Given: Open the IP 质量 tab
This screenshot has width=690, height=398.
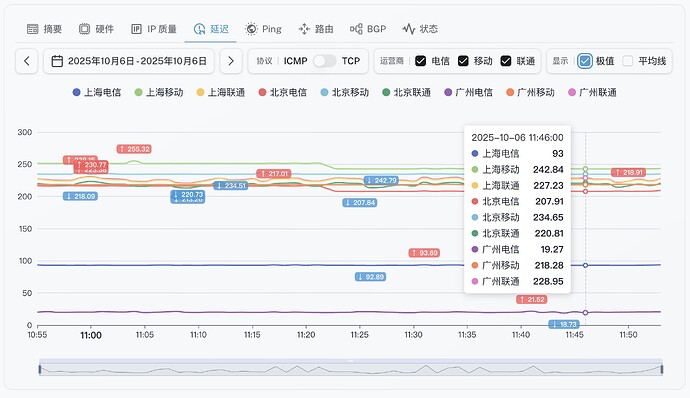Looking at the screenshot, I should (x=154, y=29).
